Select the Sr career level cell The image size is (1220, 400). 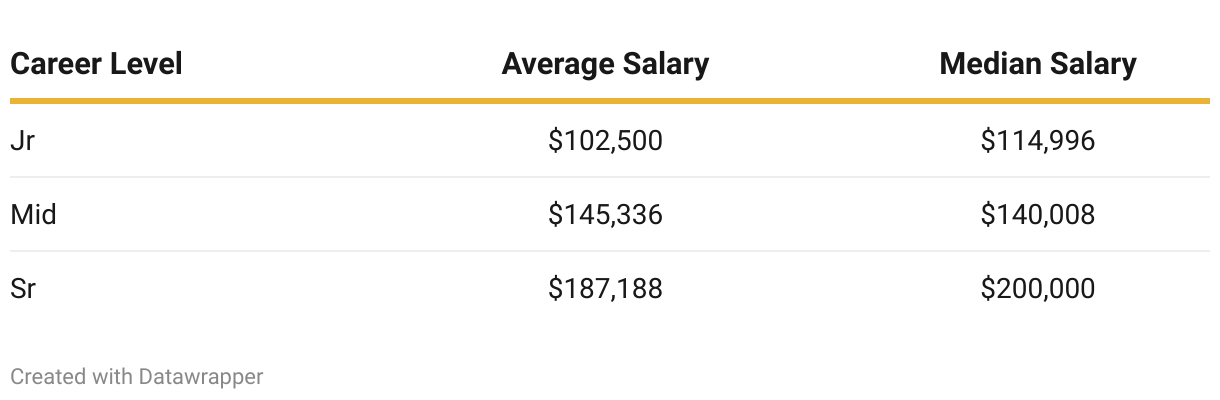[23, 288]
